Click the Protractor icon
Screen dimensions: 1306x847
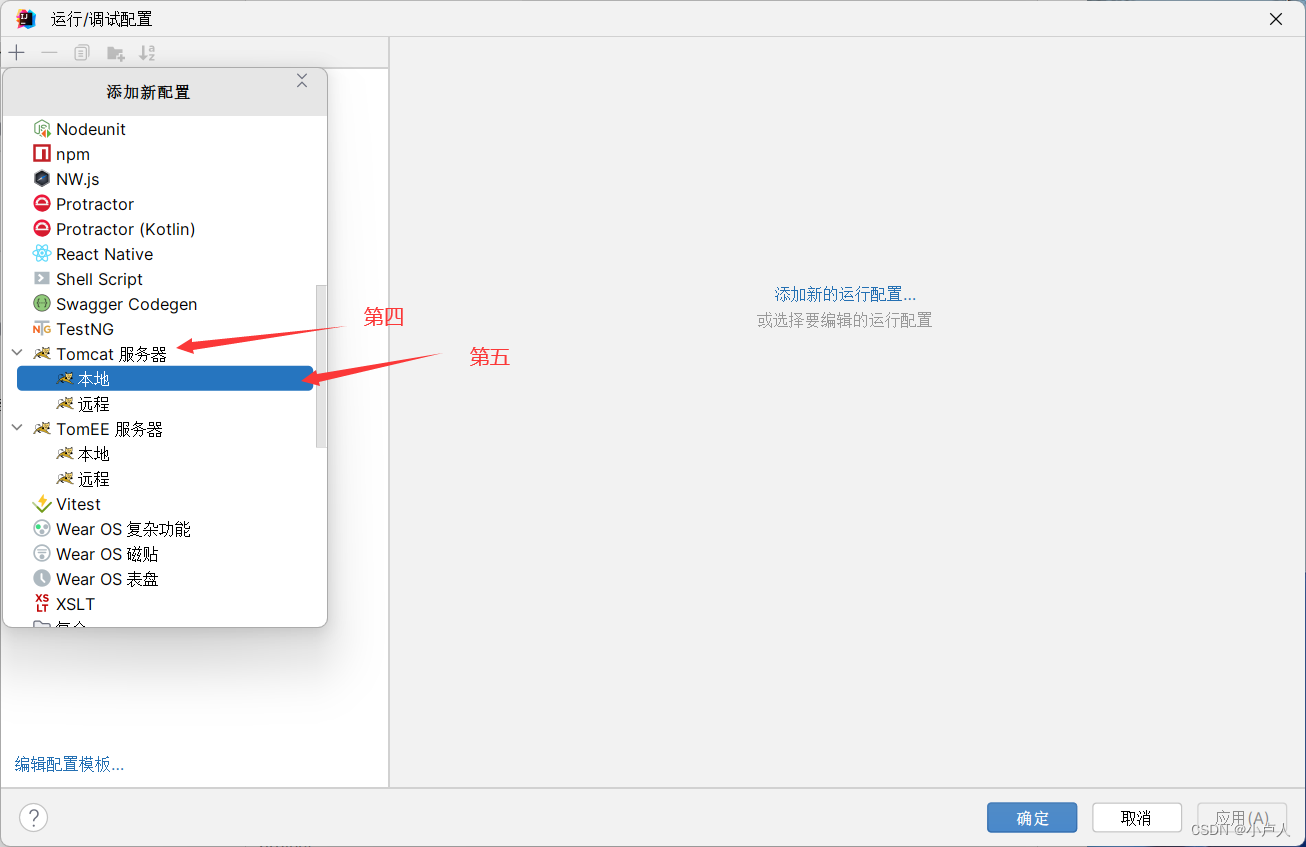[x=42, y=204]
